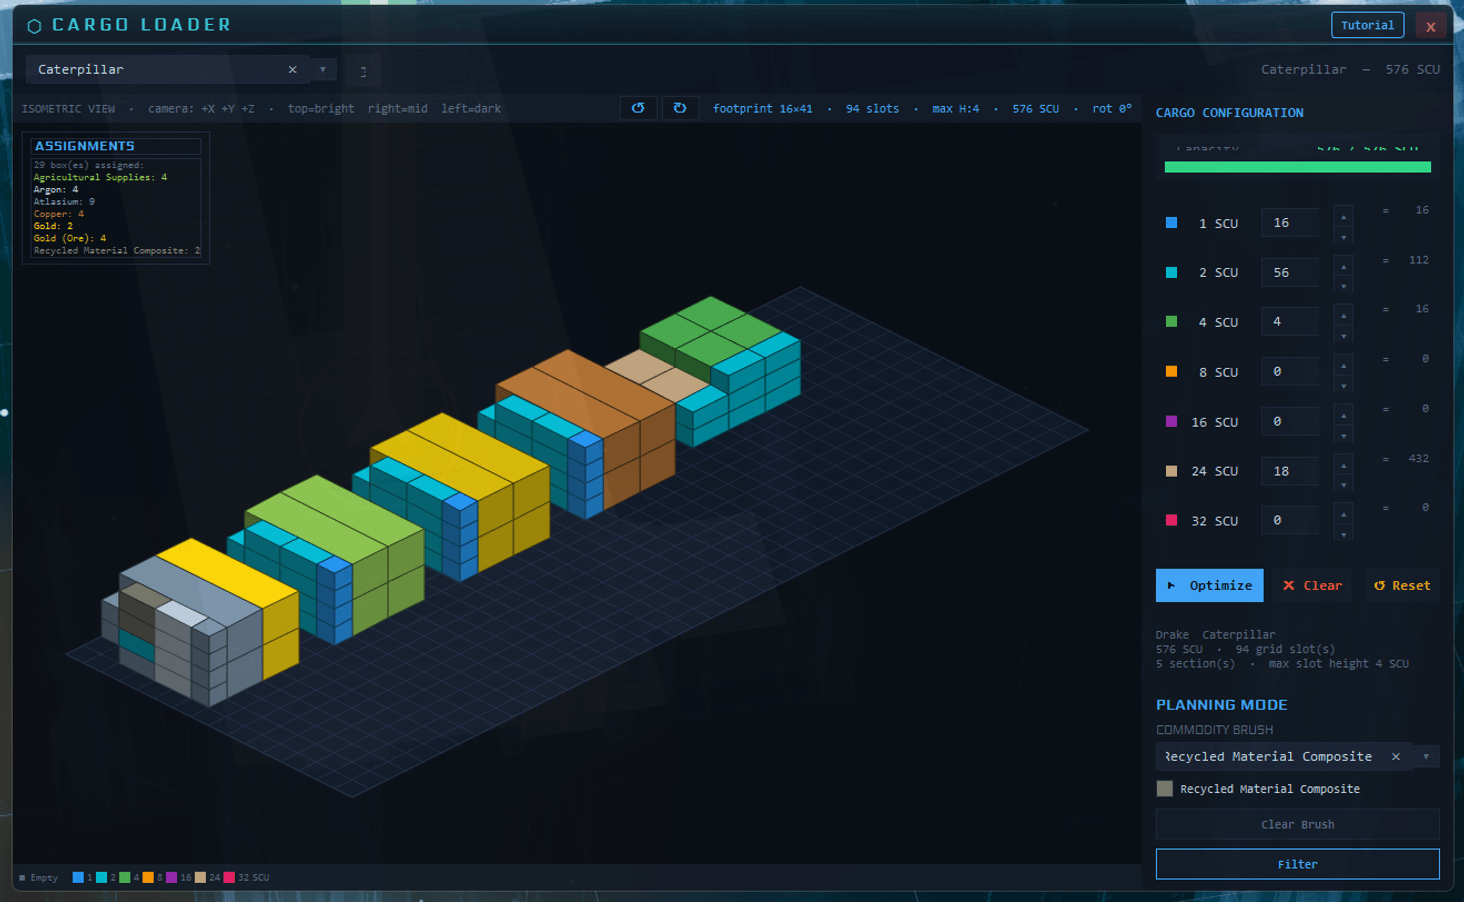The width and height of the screenshot is (1464, 902).
Task: Expand the commodity brush dropdown
Action: pyautogui.click(x=1426, y=757)
